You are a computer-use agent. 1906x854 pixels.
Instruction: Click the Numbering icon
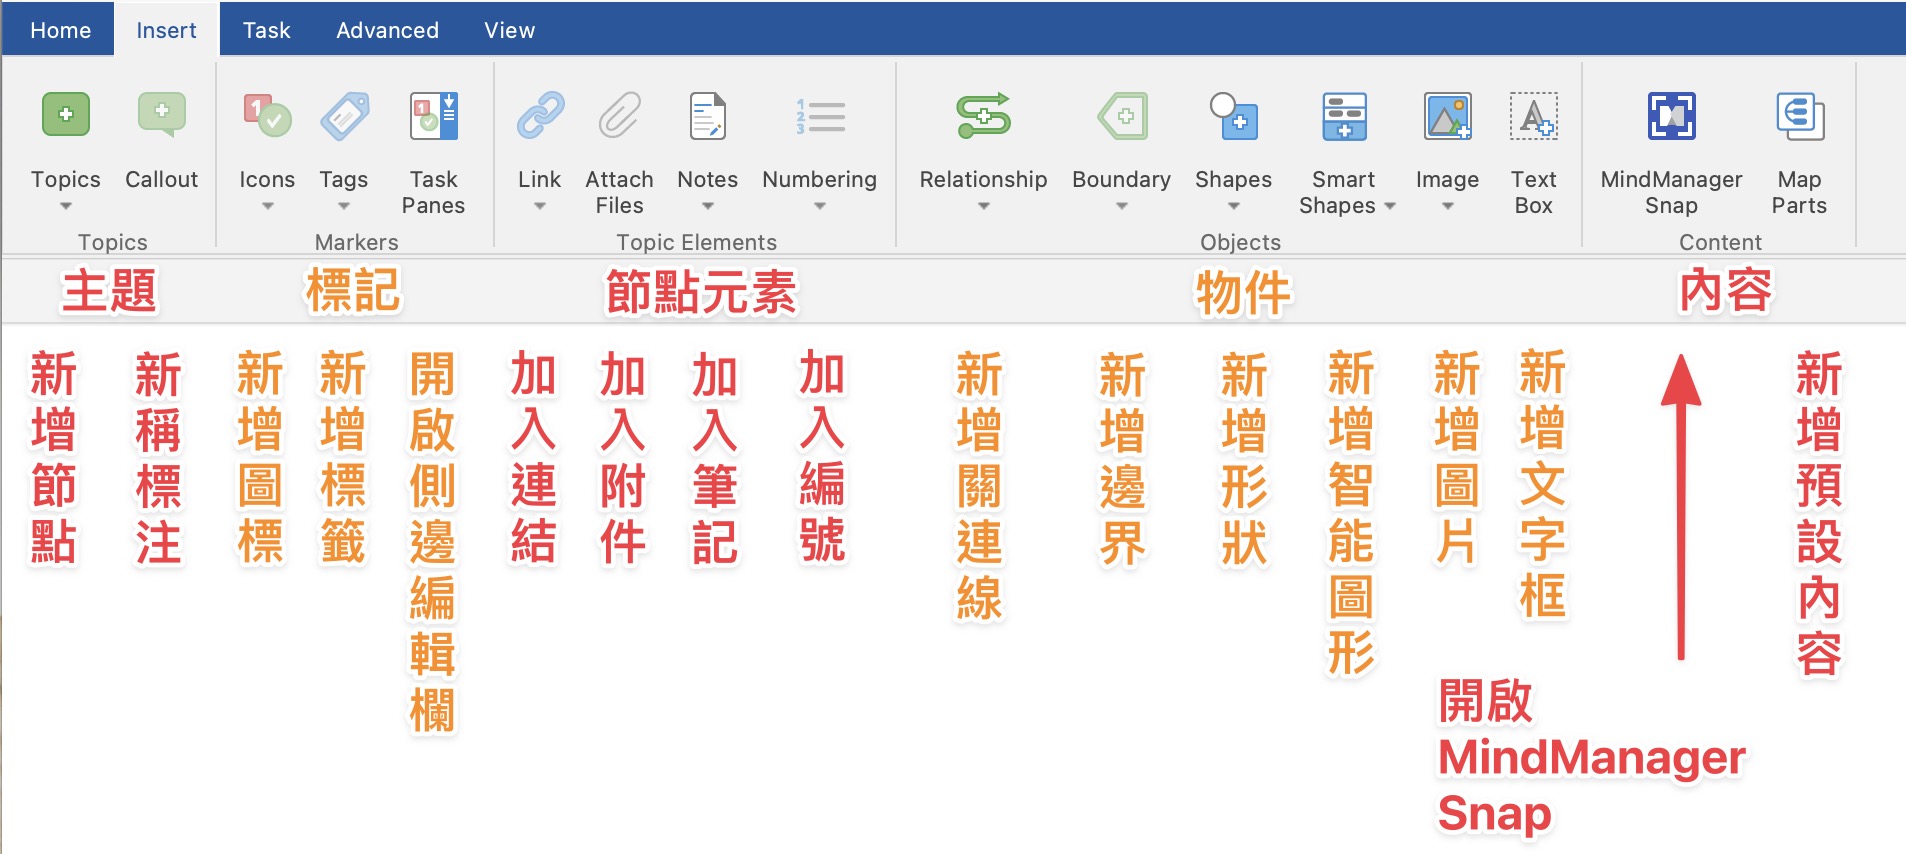coord(820,116)
